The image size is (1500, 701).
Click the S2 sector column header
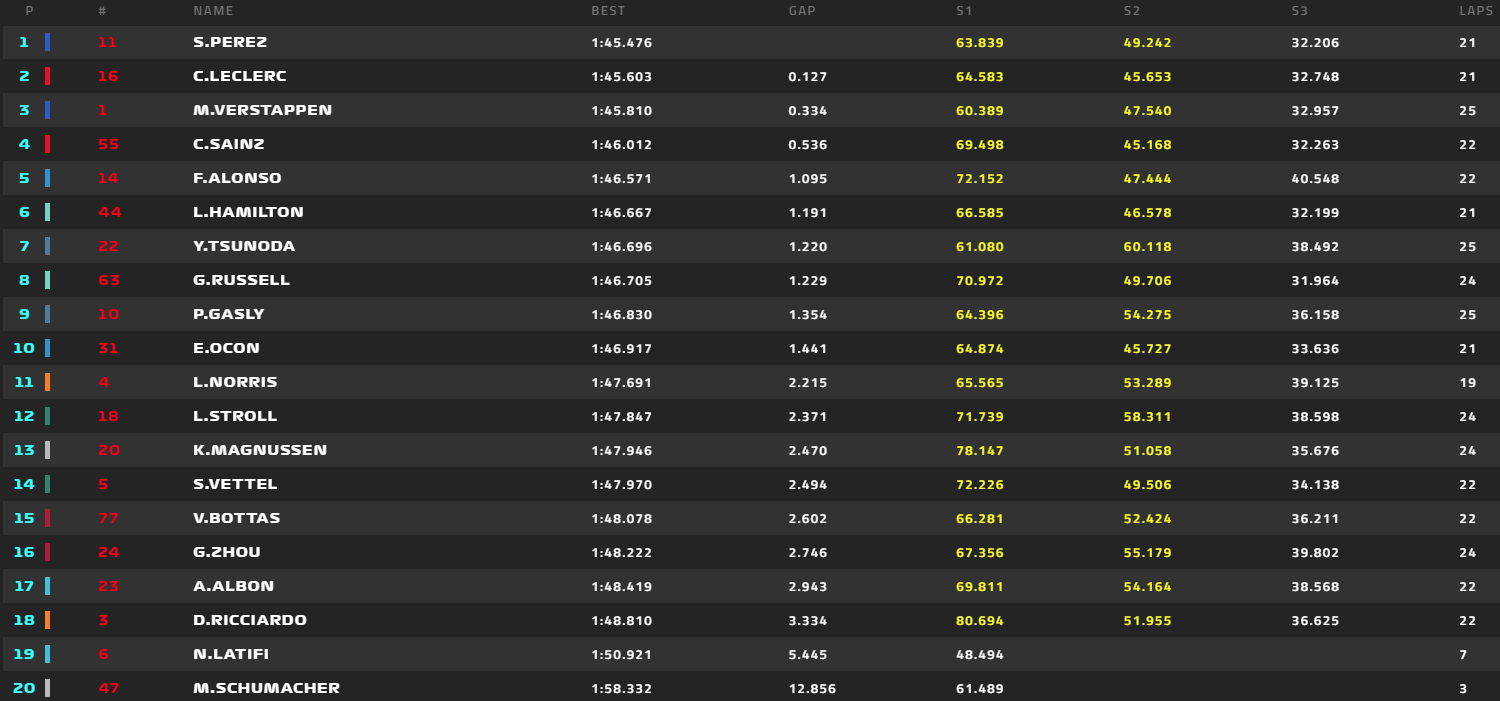tap(1132, 11)
